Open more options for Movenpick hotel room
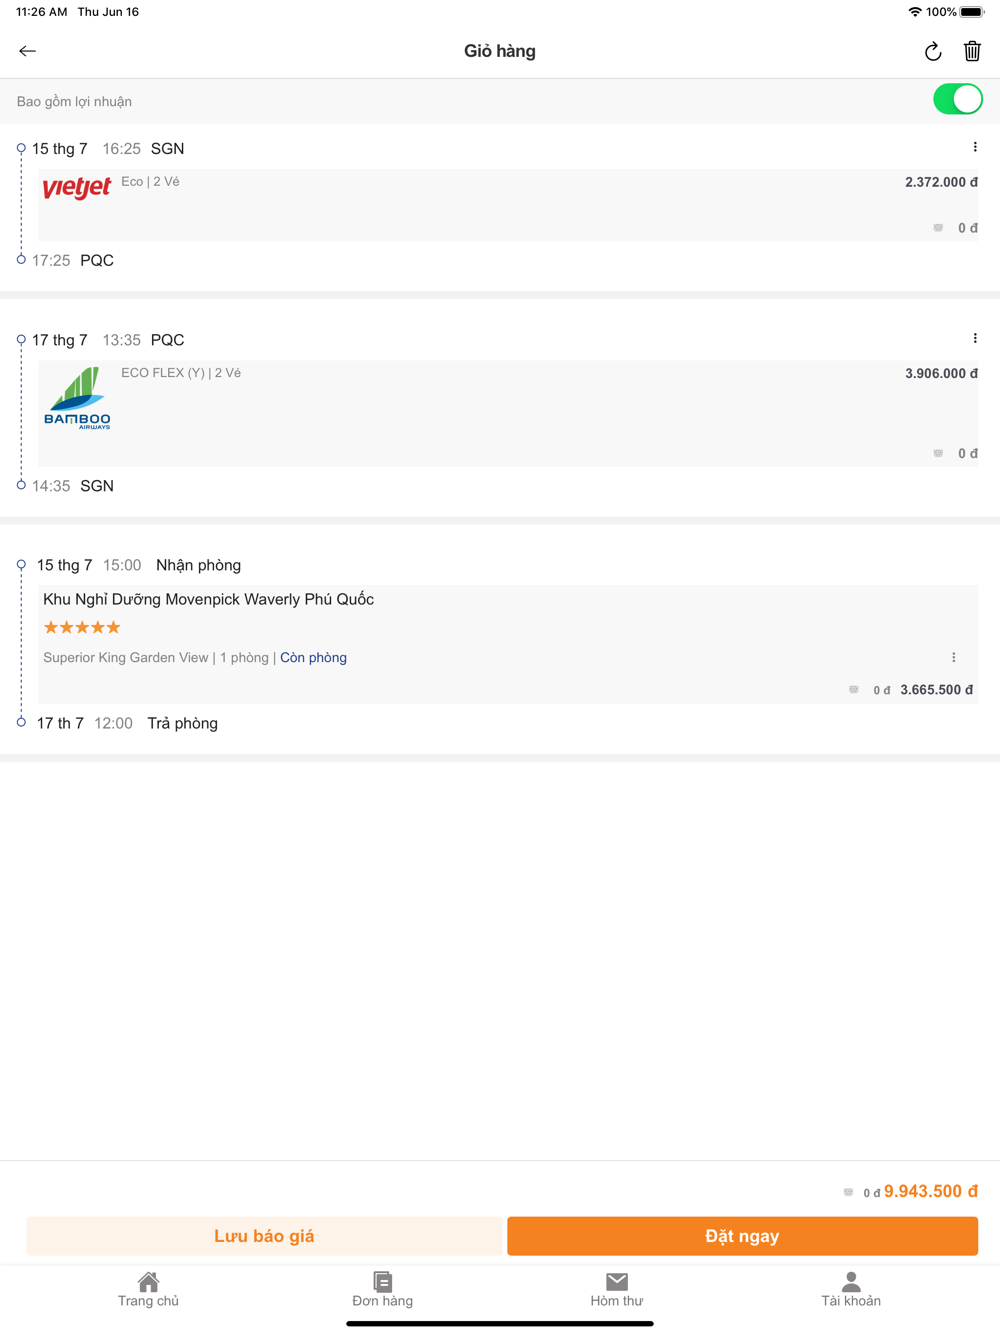The width and height of the screenshot is (1000, 1334). 953,658
